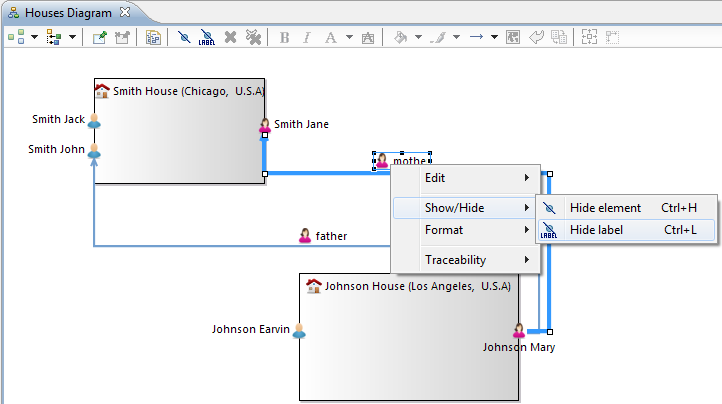Click the font color 'A' toolbar icon
This screenshot has height=404, width=722.
(330, 37)
